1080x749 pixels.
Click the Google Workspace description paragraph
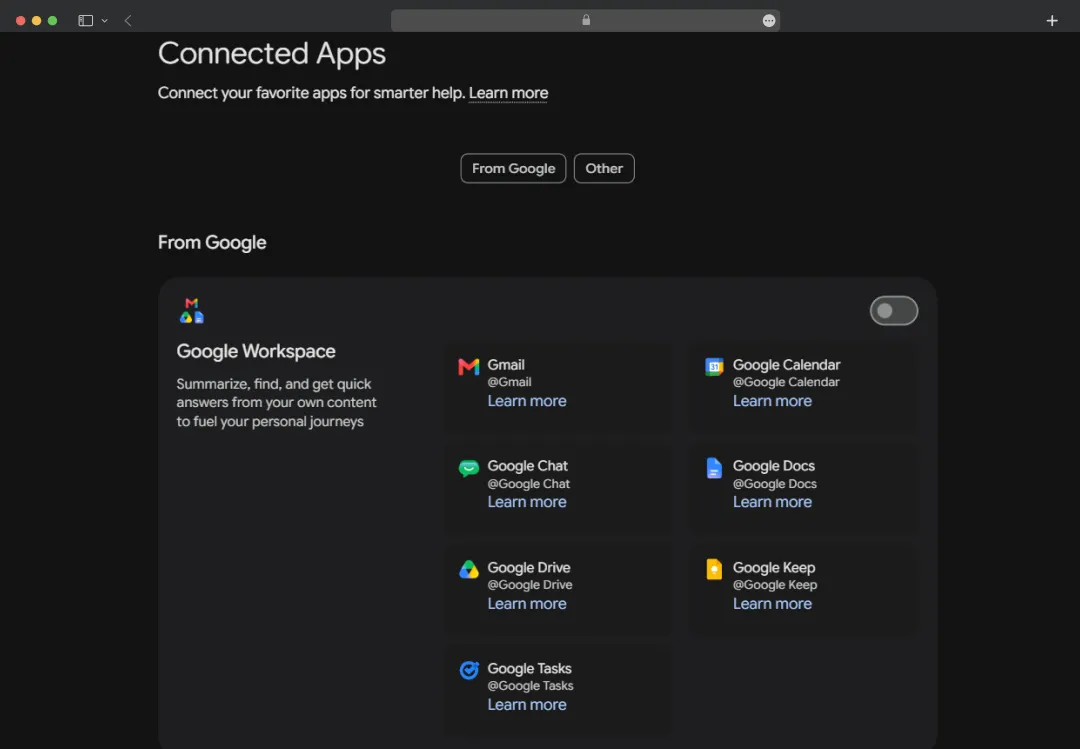[x=276, y=402]
